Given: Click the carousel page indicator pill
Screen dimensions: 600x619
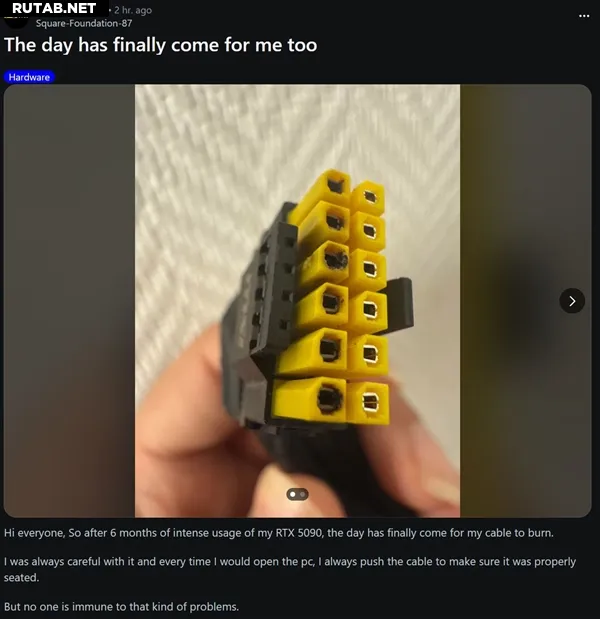Looking at the screenshot, I should (297, 494).
